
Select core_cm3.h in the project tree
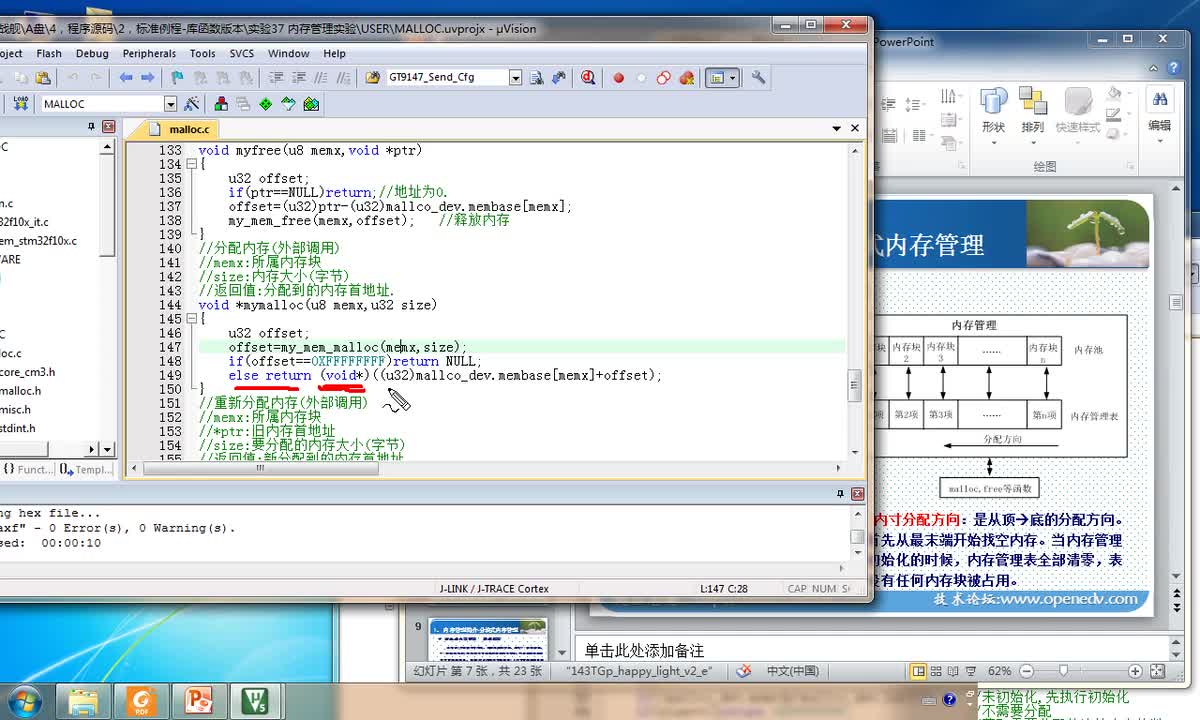tap(28, 372)
